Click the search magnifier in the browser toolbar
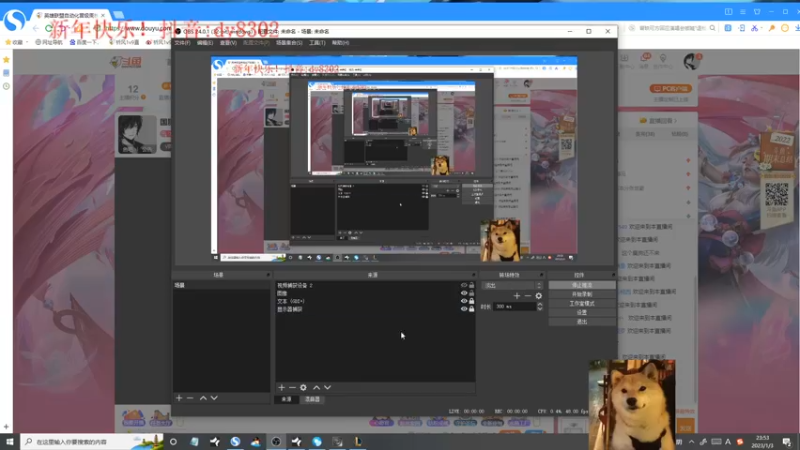Viewport: 800px width, 450px height. coord(712,28)
